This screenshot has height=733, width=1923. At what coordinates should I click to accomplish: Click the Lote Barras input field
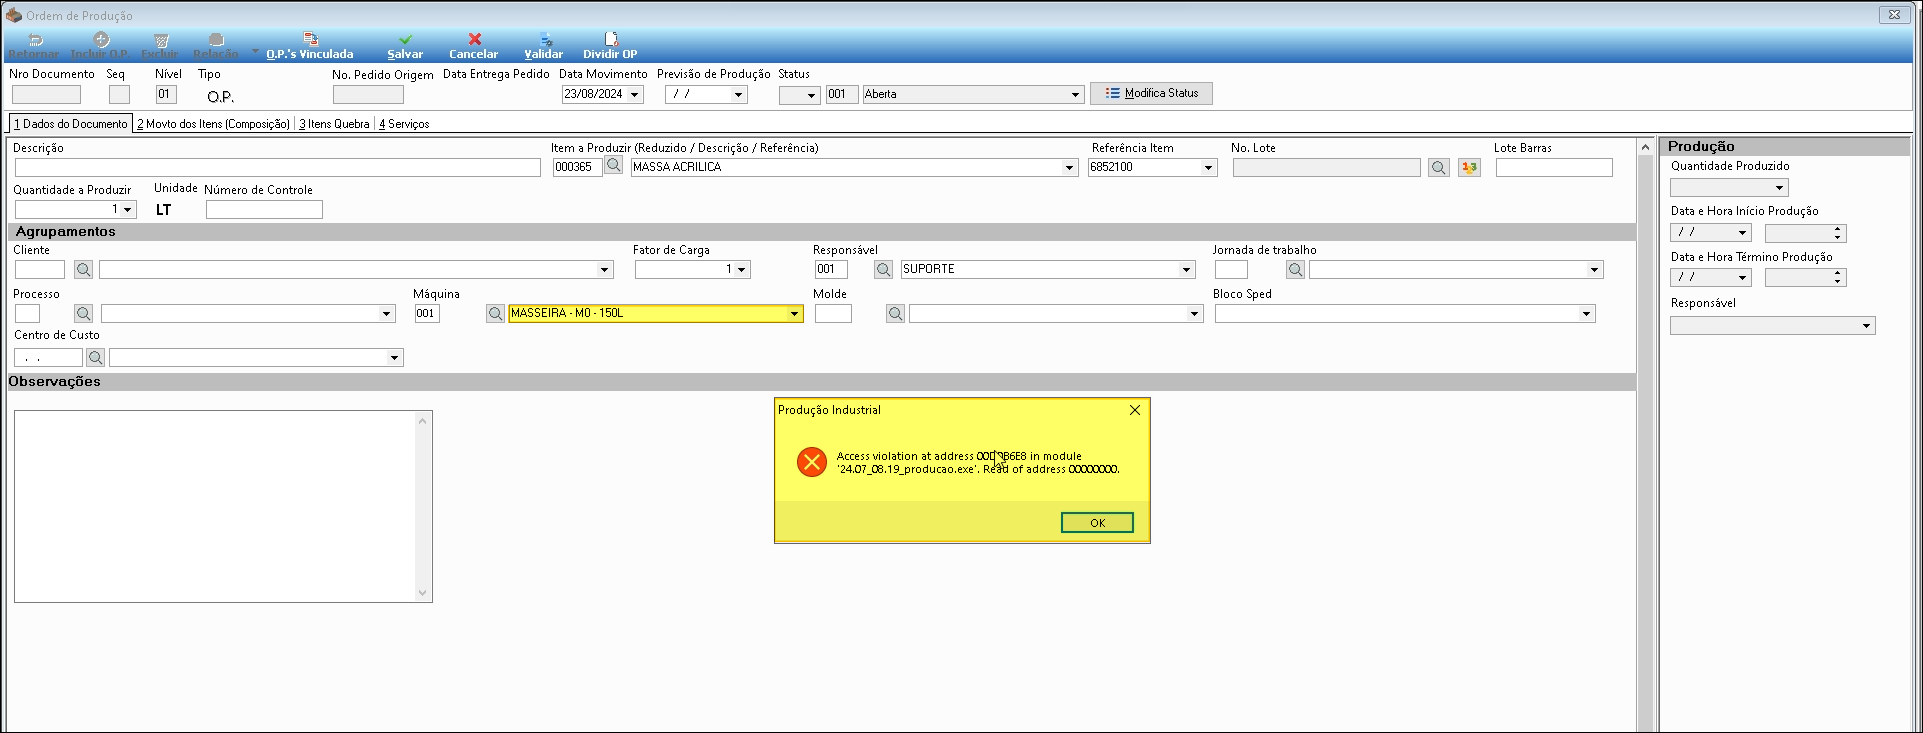pos(1554,168)
